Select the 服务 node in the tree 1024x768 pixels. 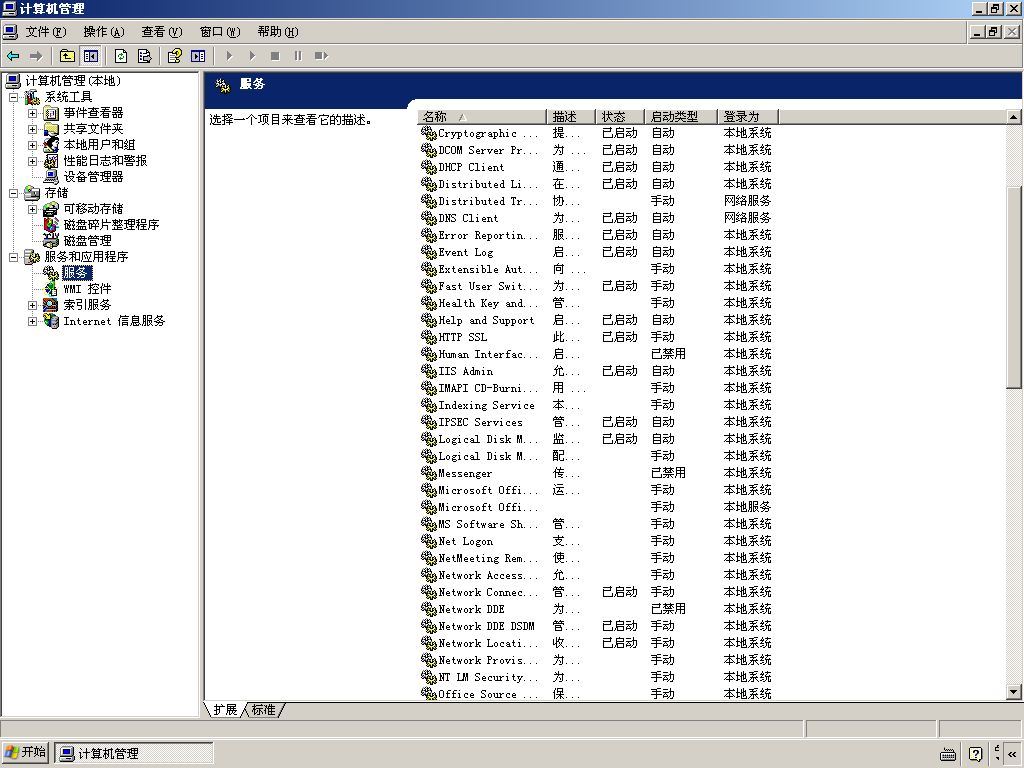click(76, 273)
